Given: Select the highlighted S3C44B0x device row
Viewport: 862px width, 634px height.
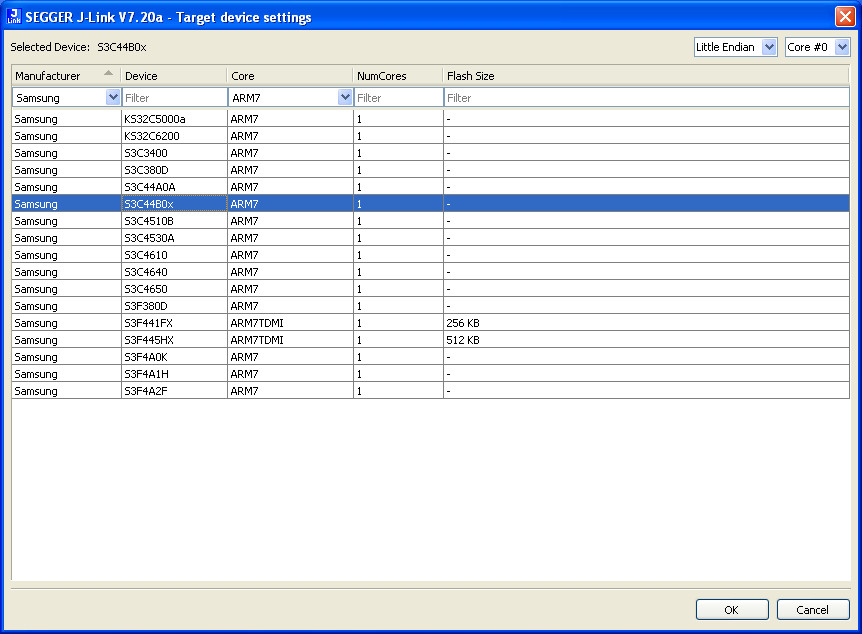Looking at the screenshot, I should (430, 204).
